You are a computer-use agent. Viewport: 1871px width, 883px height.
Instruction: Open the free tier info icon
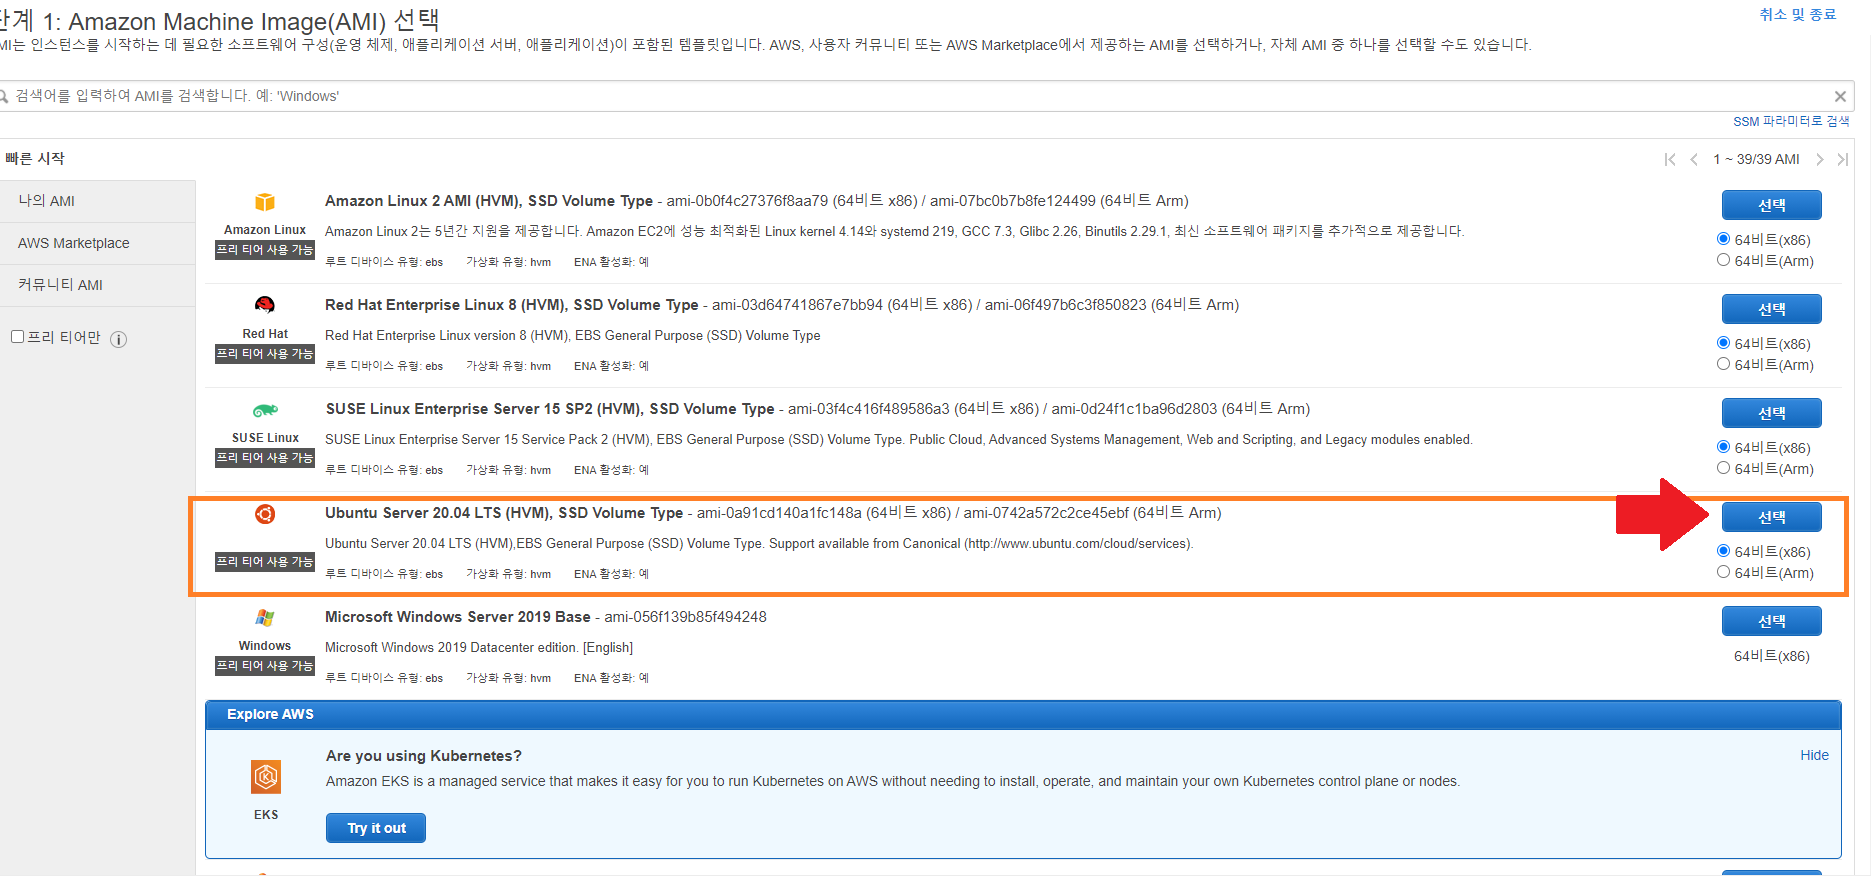point(118,339)
